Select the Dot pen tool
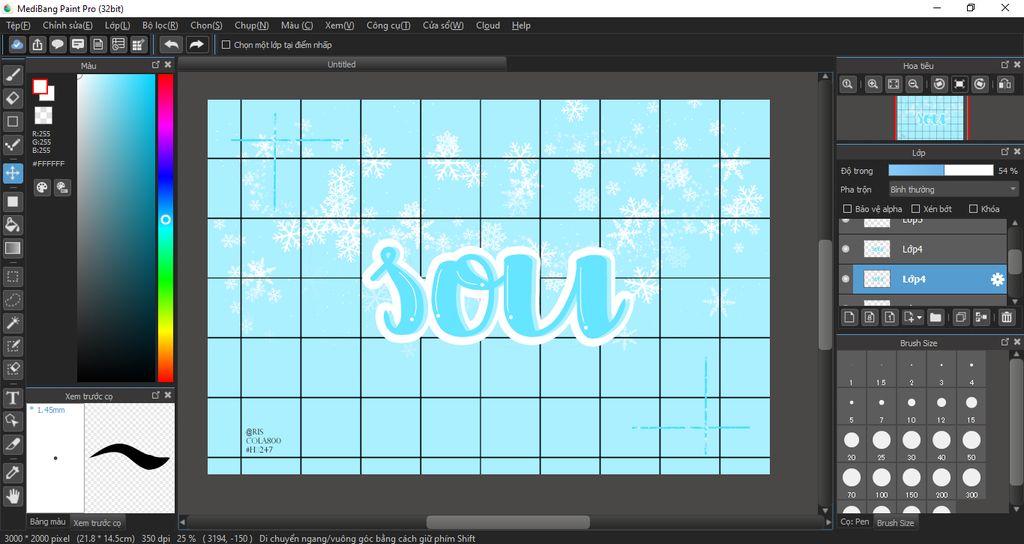 coord(12,145)
